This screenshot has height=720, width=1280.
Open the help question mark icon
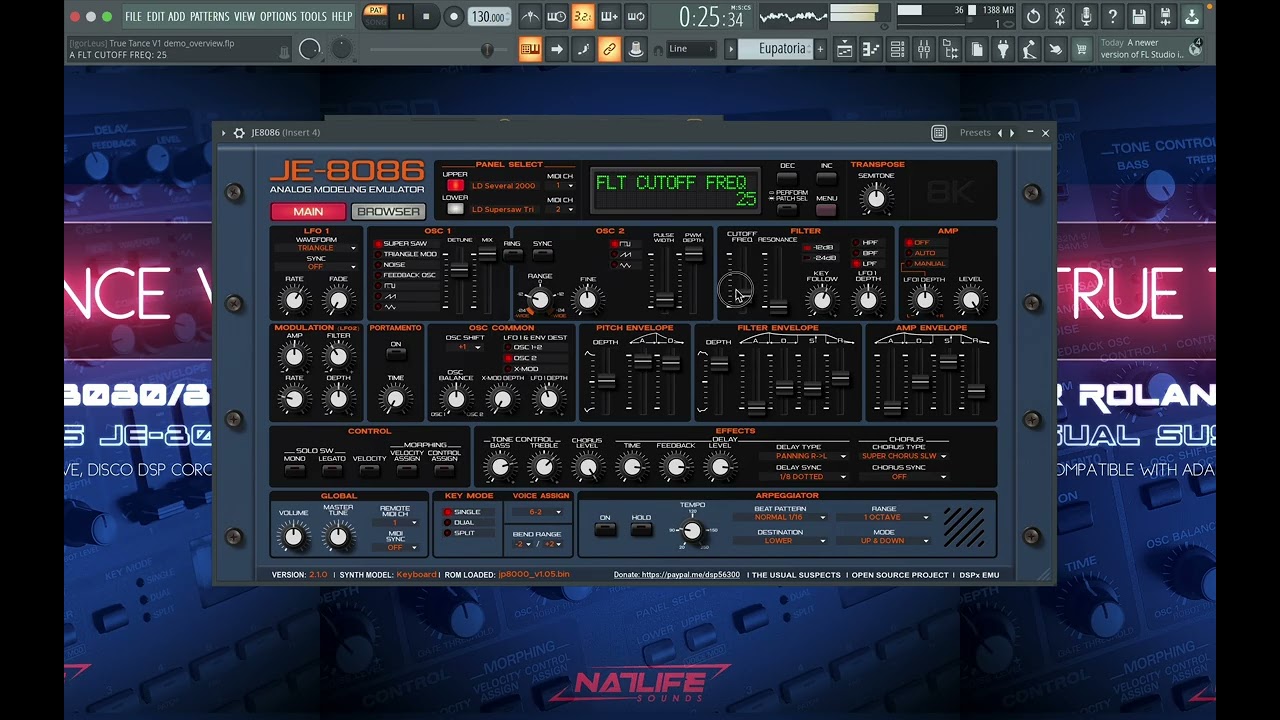[x=1112, y=17]
